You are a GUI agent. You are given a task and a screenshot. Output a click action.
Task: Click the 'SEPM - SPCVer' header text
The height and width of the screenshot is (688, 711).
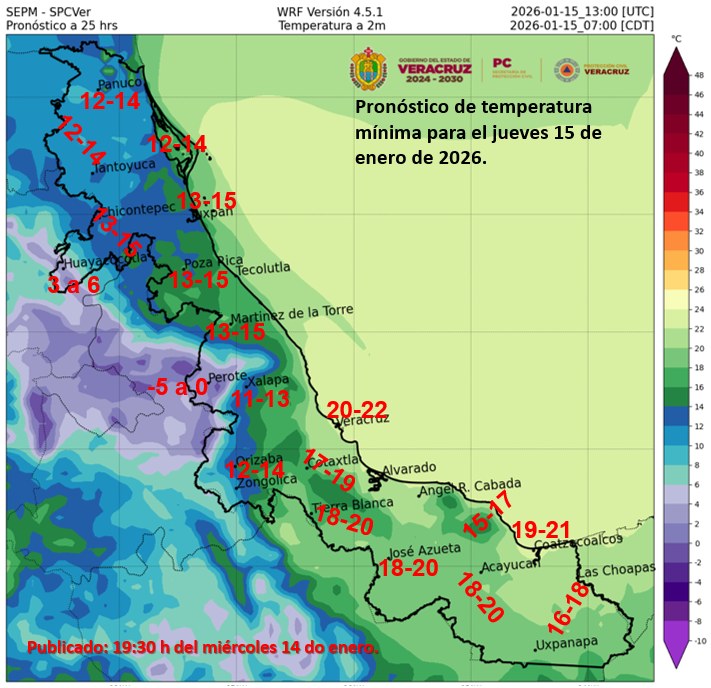click(49, 12)
